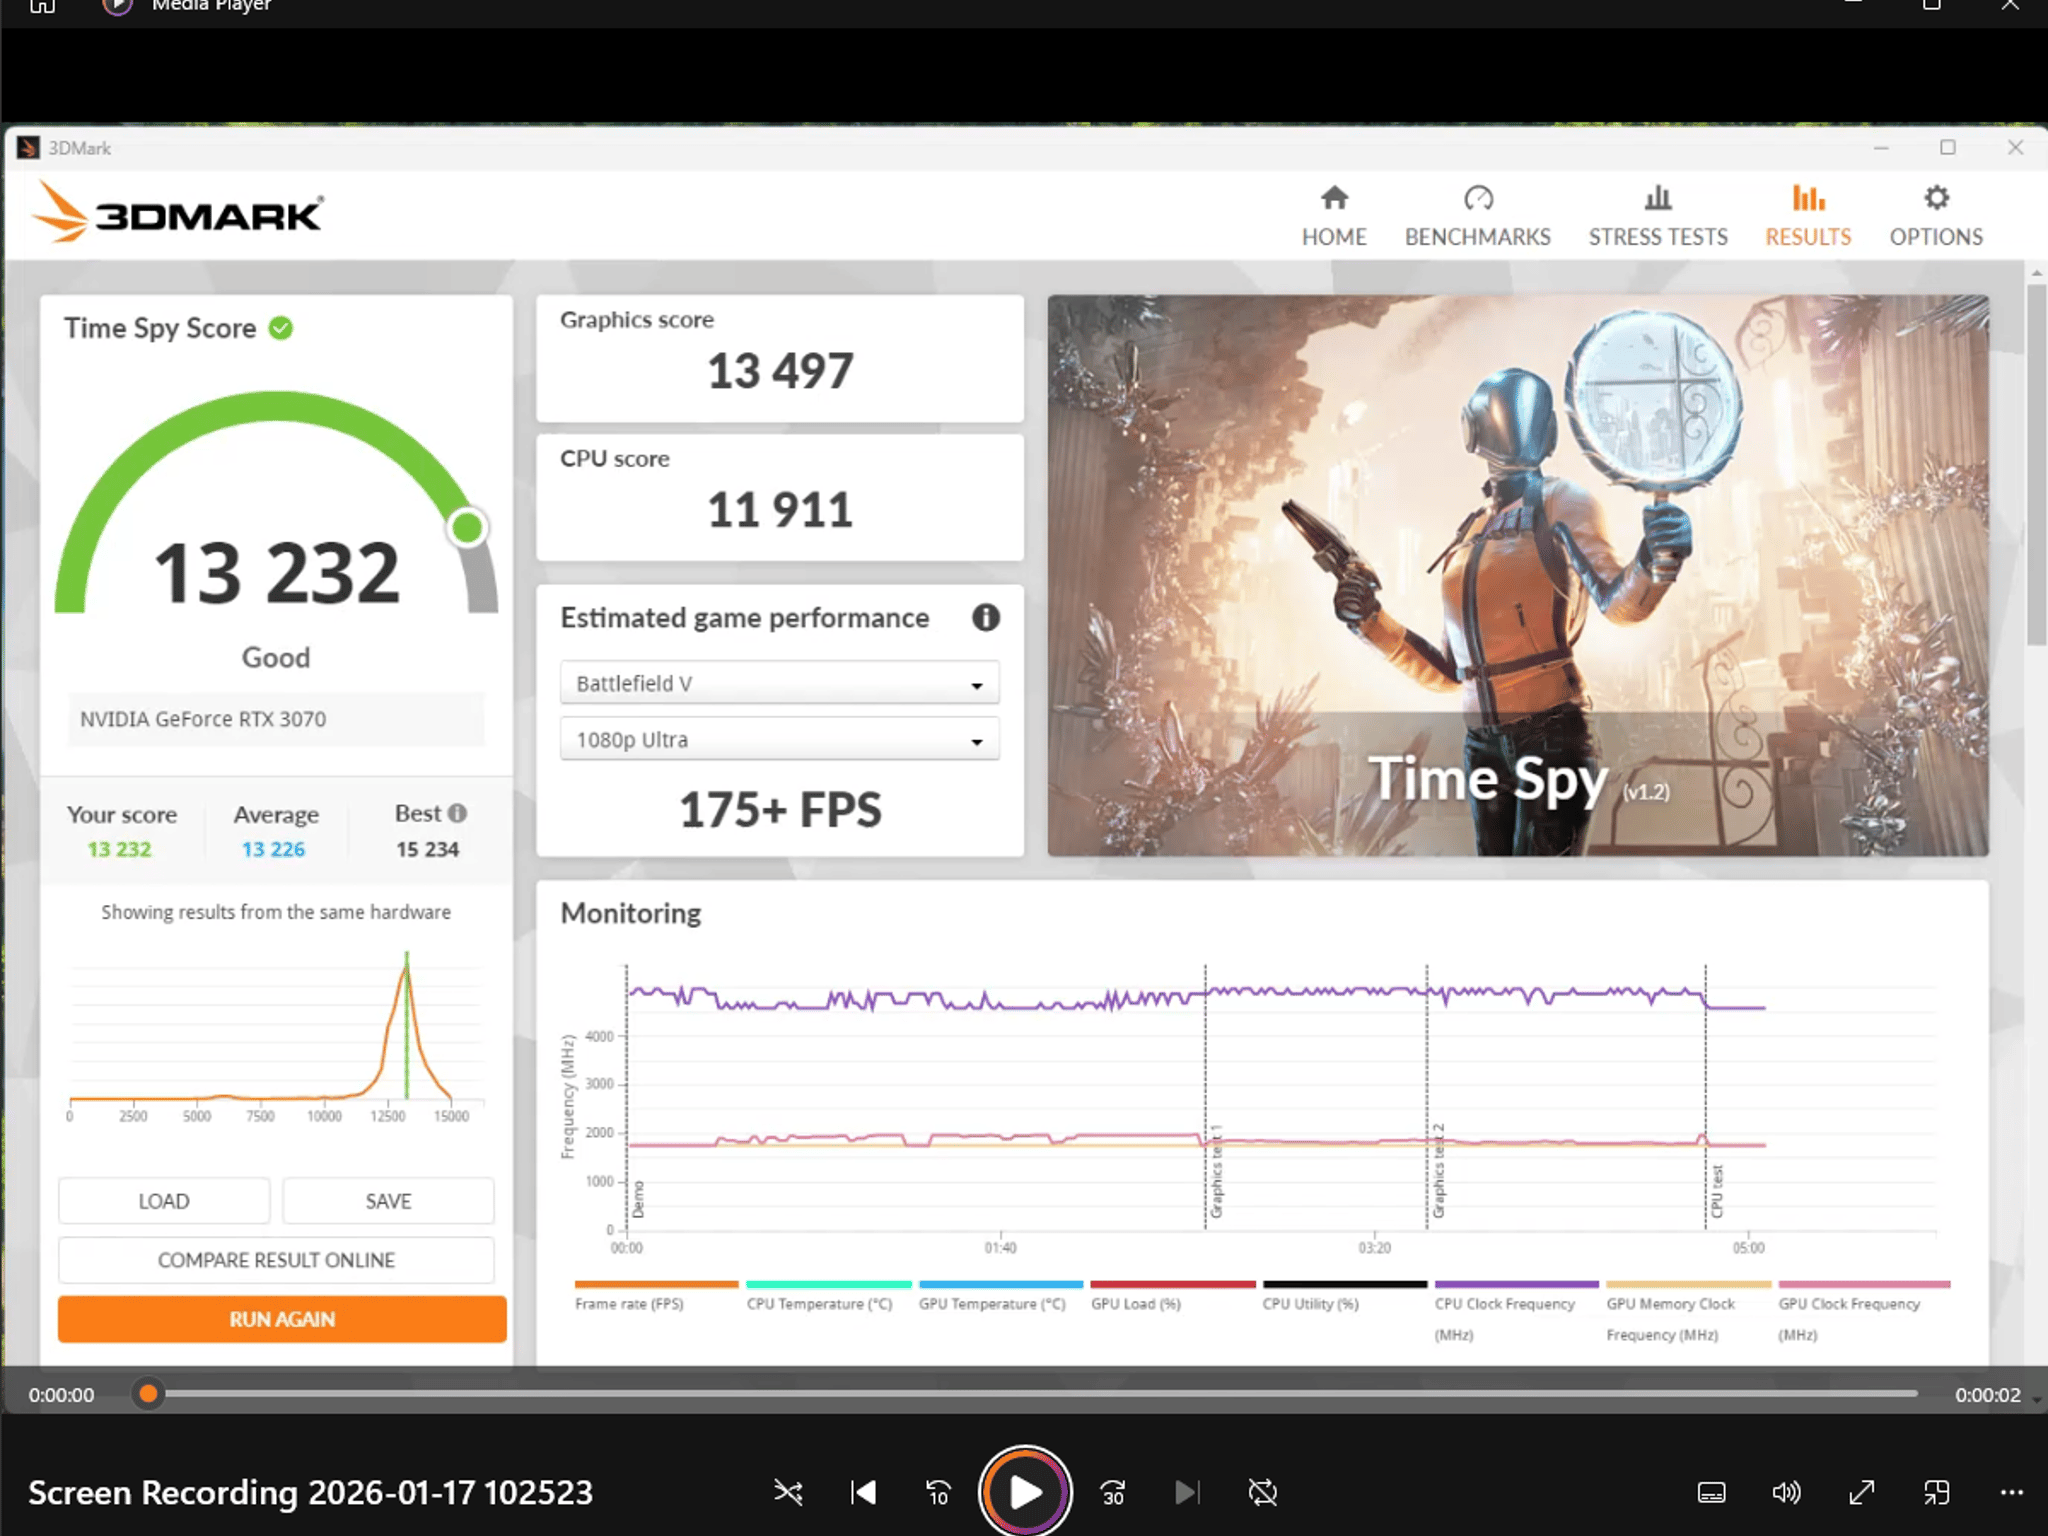Click the Stress Tests bar chart icon
The image size is (2048, 1536).
point(1658,198)
